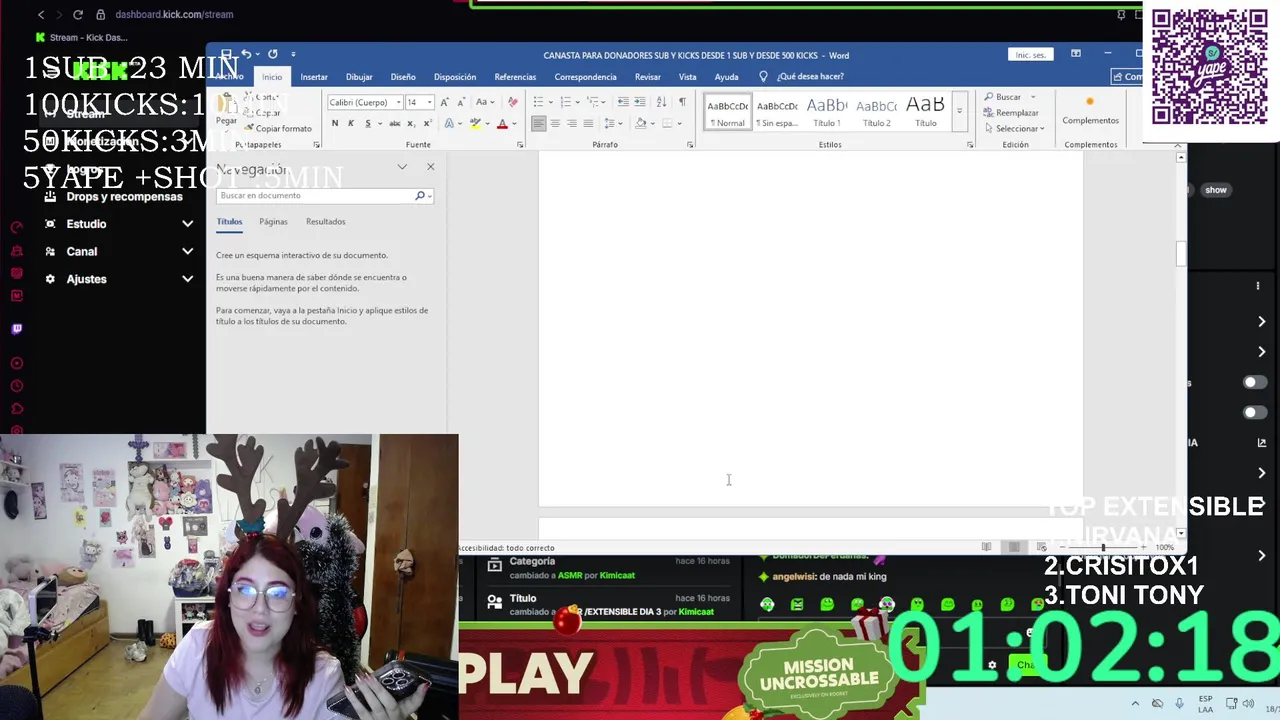Switch navigation pane to Resultados
The width and height of the screenshot is (1280, 720).
[325, 222]
